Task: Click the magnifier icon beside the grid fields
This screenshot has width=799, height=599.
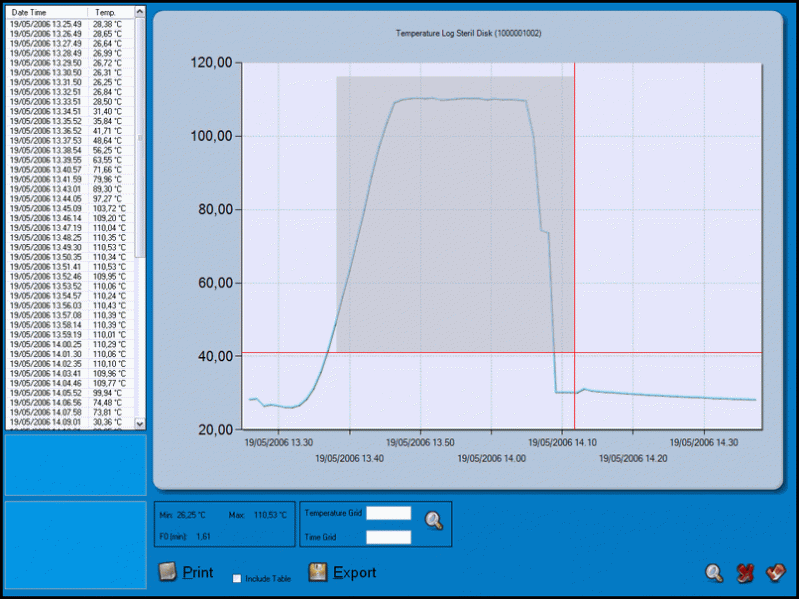Action: 433,519
